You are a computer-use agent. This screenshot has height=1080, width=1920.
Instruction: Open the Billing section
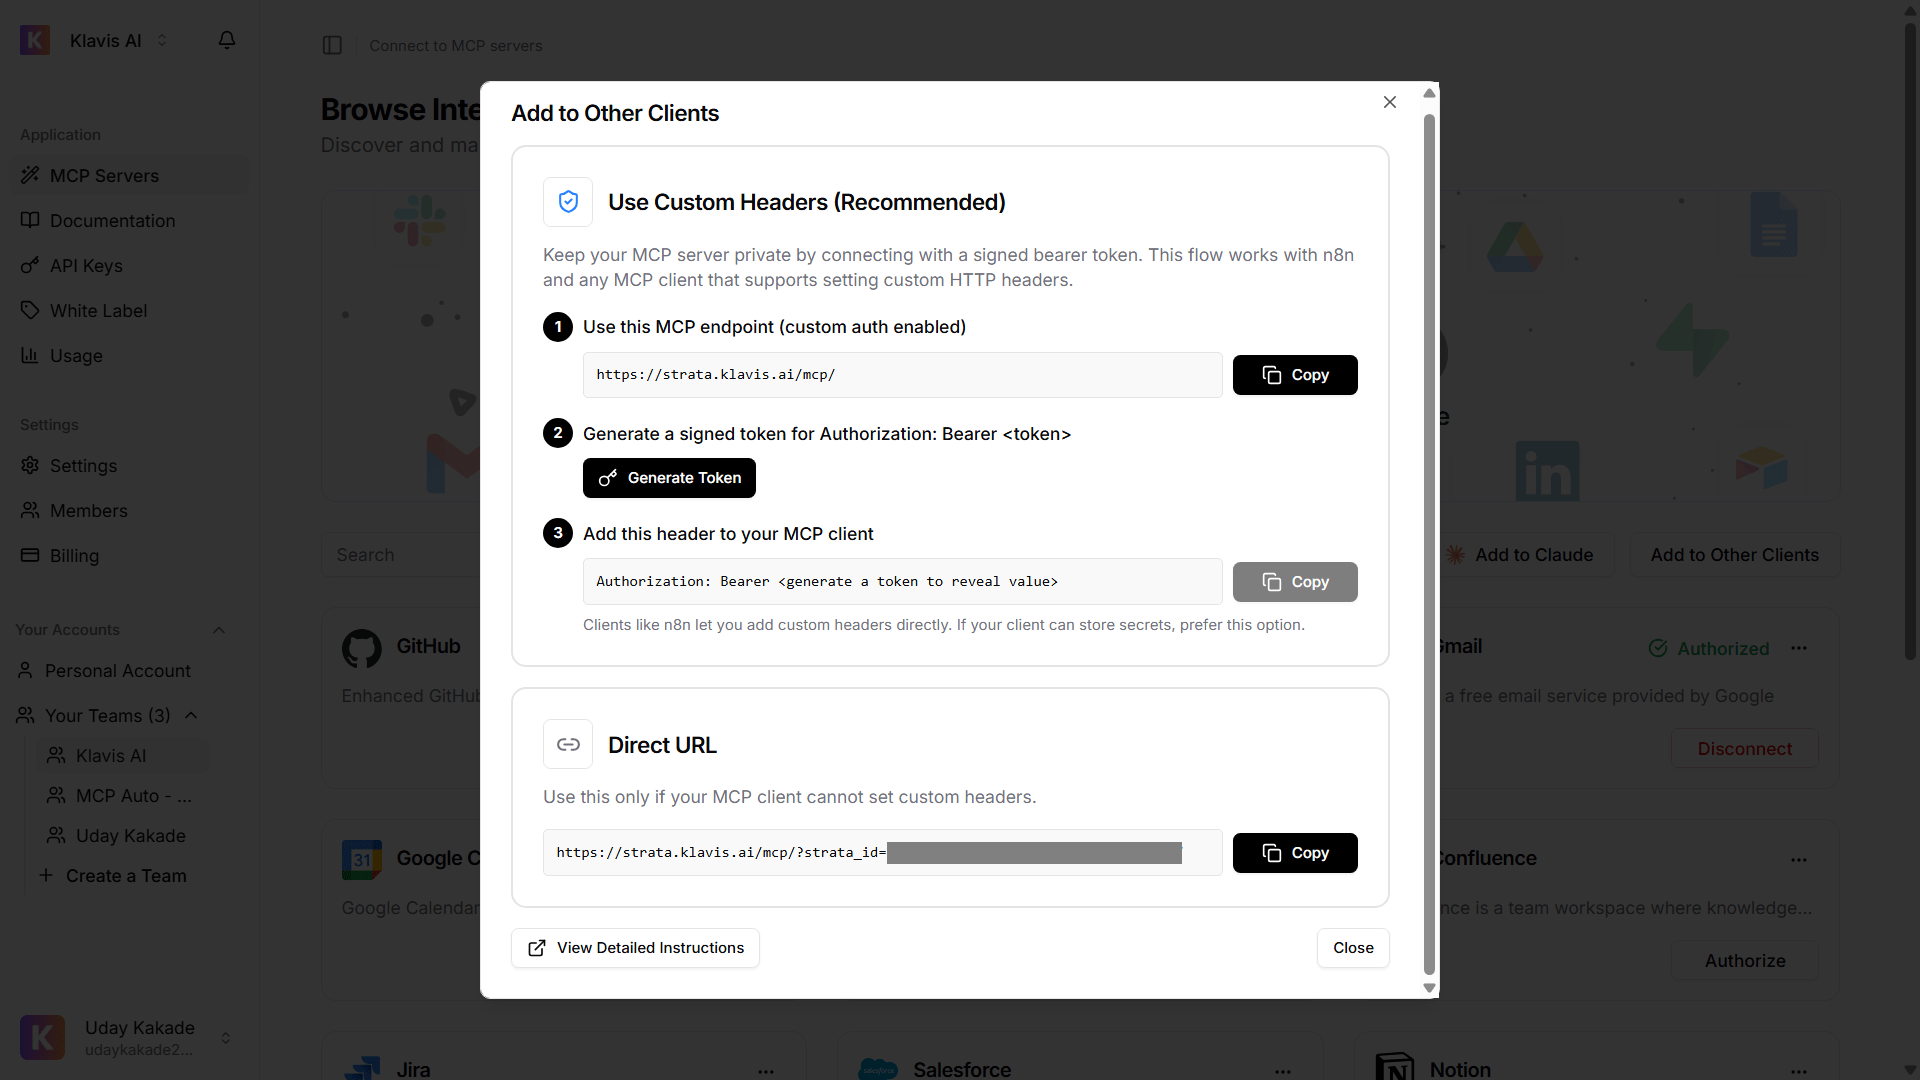(74, 555)
